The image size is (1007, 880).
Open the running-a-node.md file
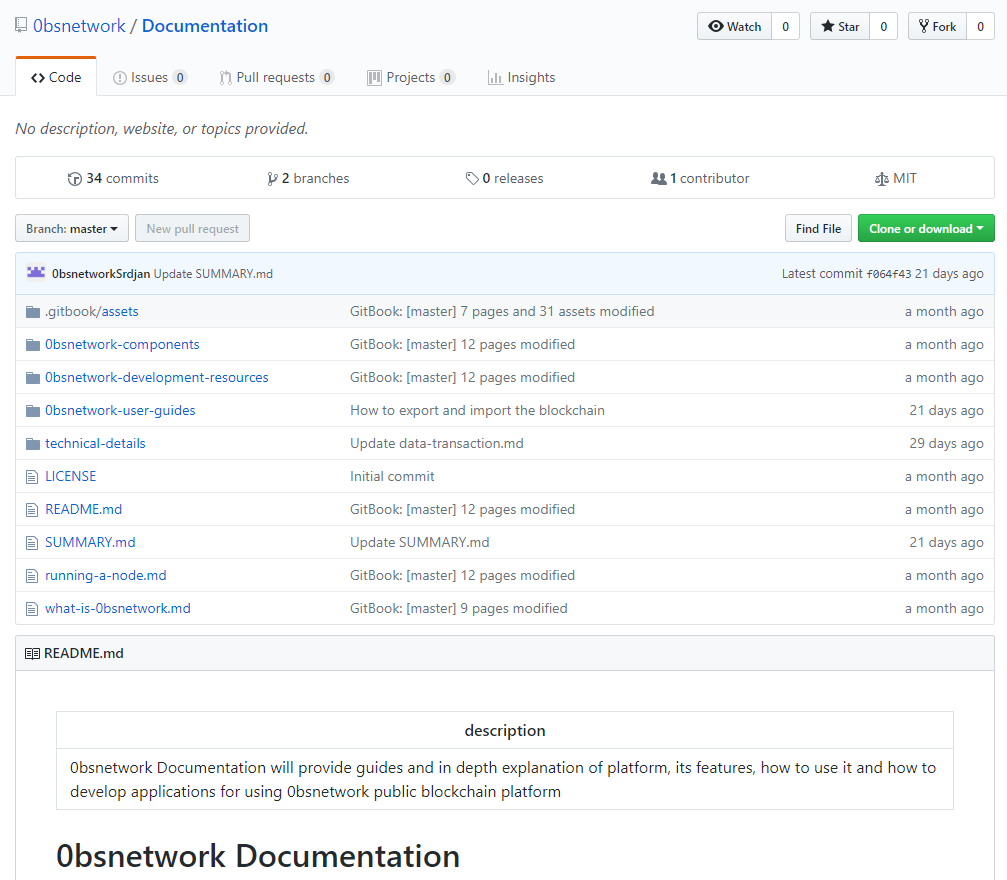pos(105,576)
